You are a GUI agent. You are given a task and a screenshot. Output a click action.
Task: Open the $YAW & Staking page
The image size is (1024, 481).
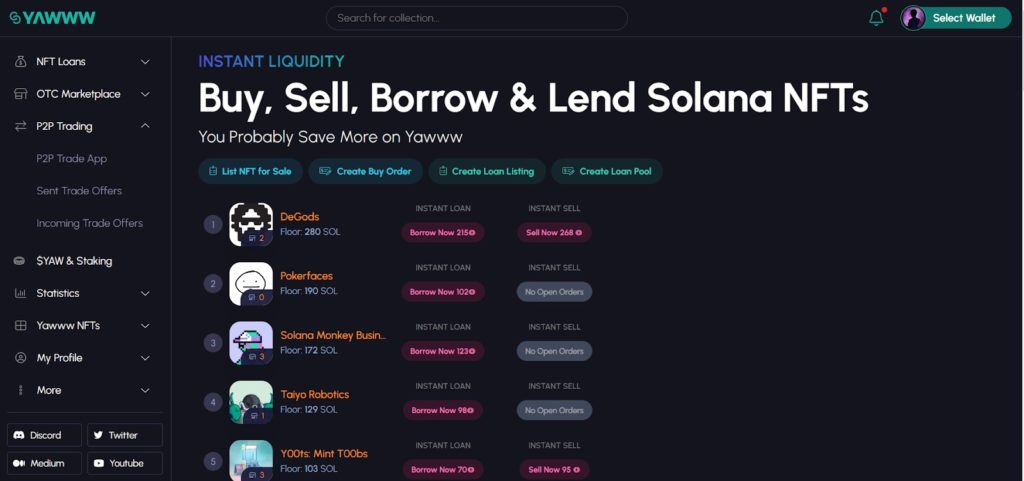(x=74, y=261)
